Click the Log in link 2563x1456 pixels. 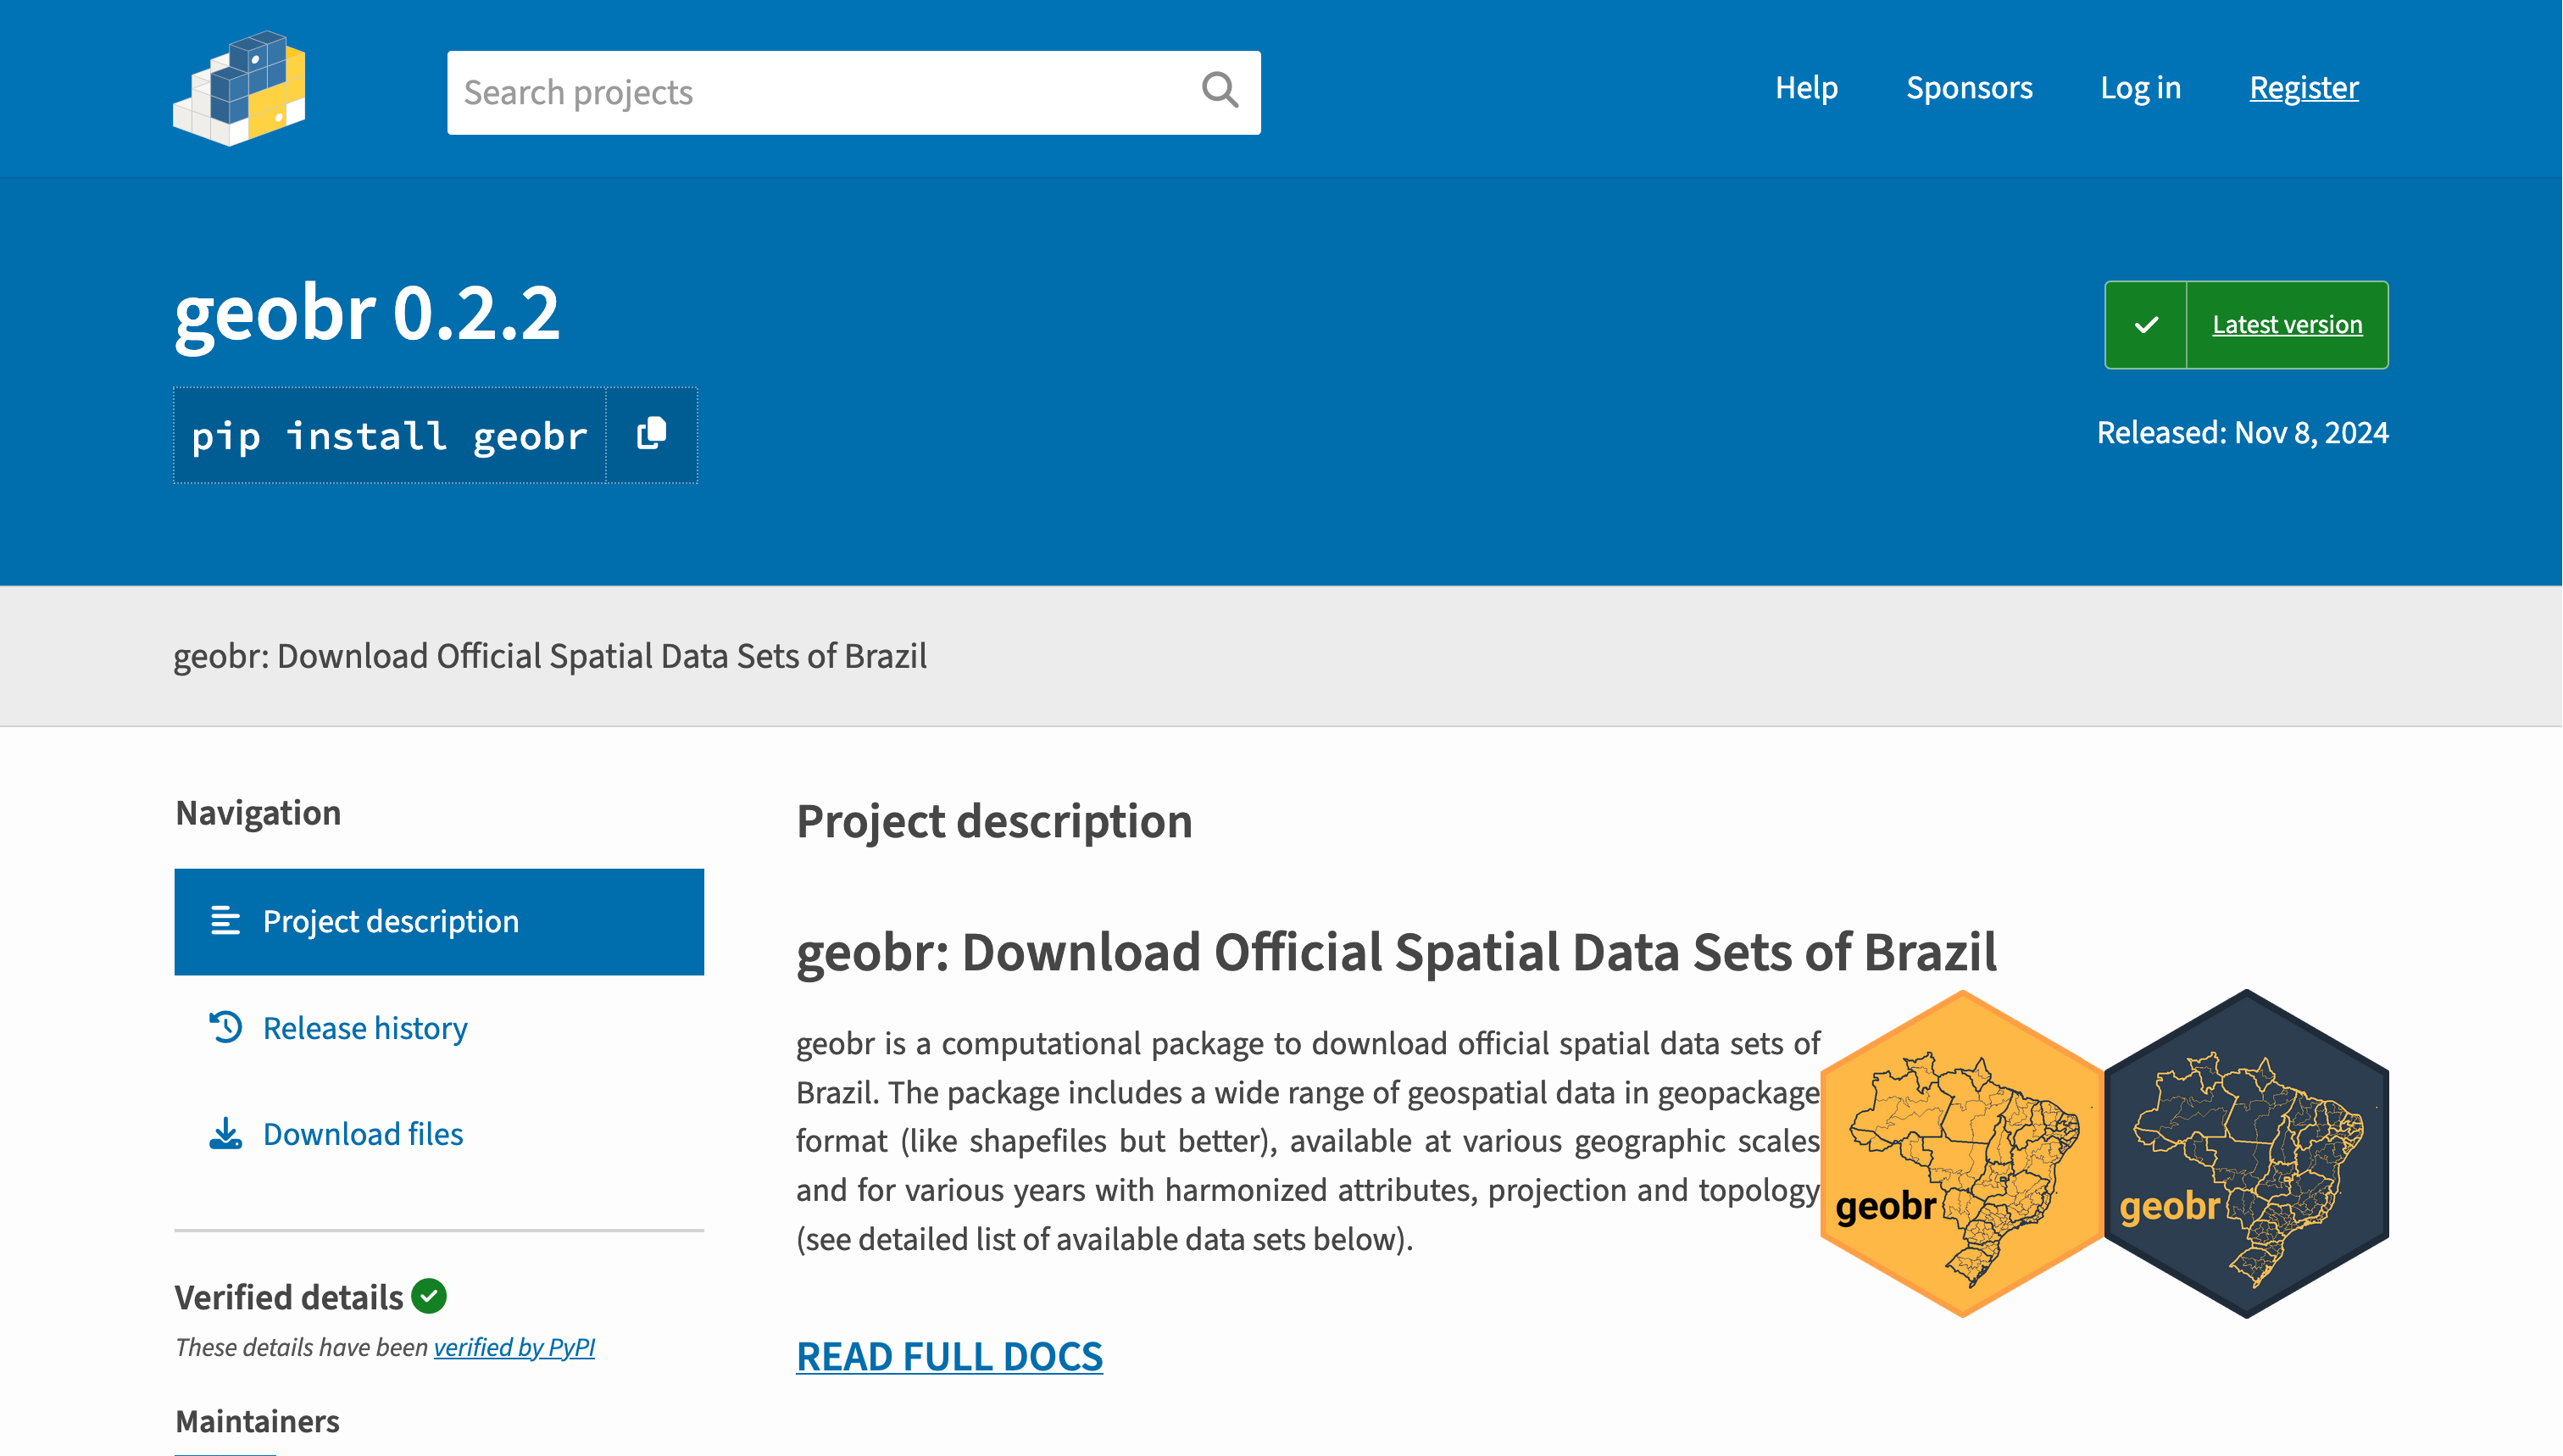[2140, 88]
